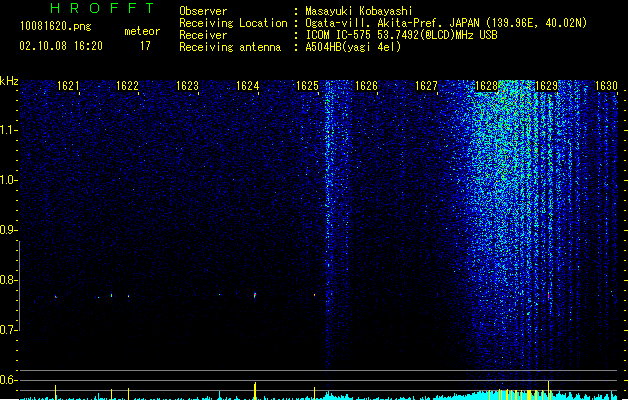The width and height of the screenshot is (629, 400).
Task: Click the 1623 time marker
Action: pos(187,86)
